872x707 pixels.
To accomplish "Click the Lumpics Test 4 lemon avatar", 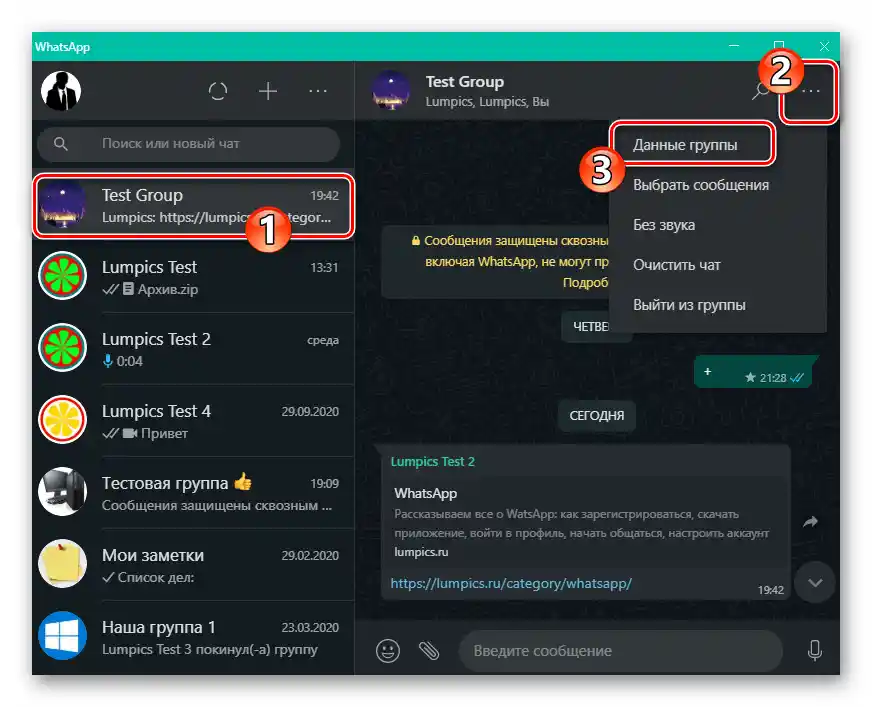I will [x=62, y=420].
